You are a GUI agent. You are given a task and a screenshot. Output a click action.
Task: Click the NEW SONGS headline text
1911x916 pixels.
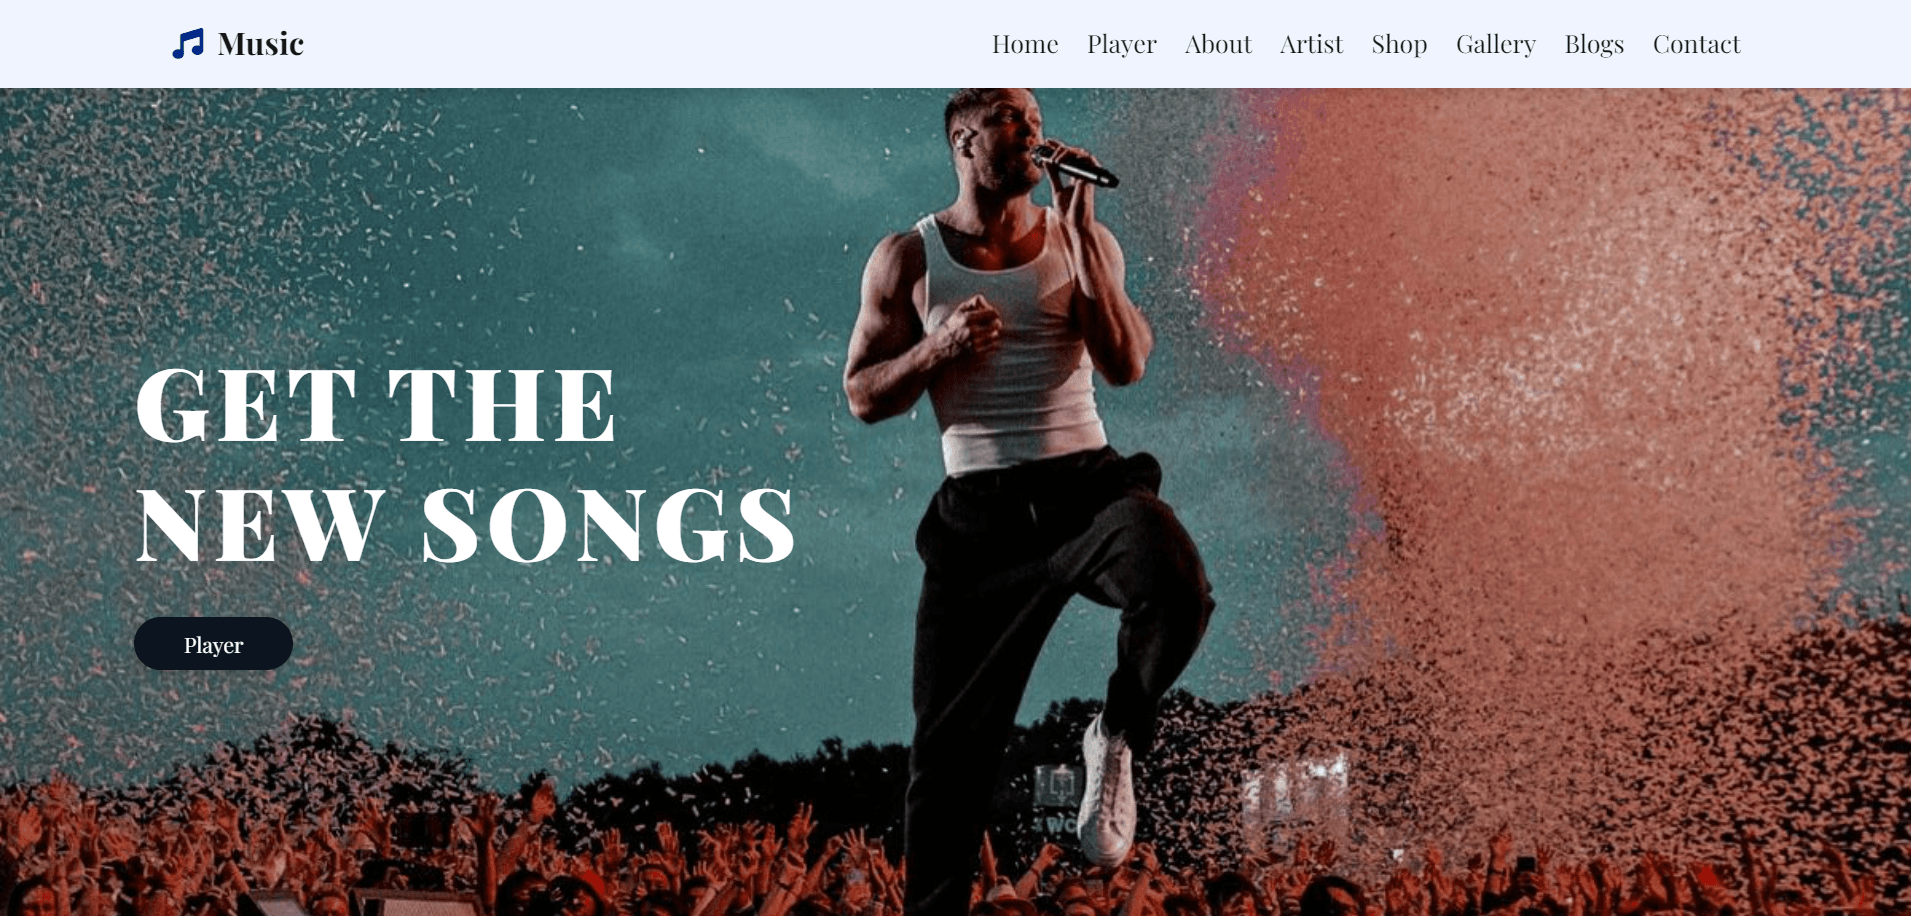coord(466,525)
